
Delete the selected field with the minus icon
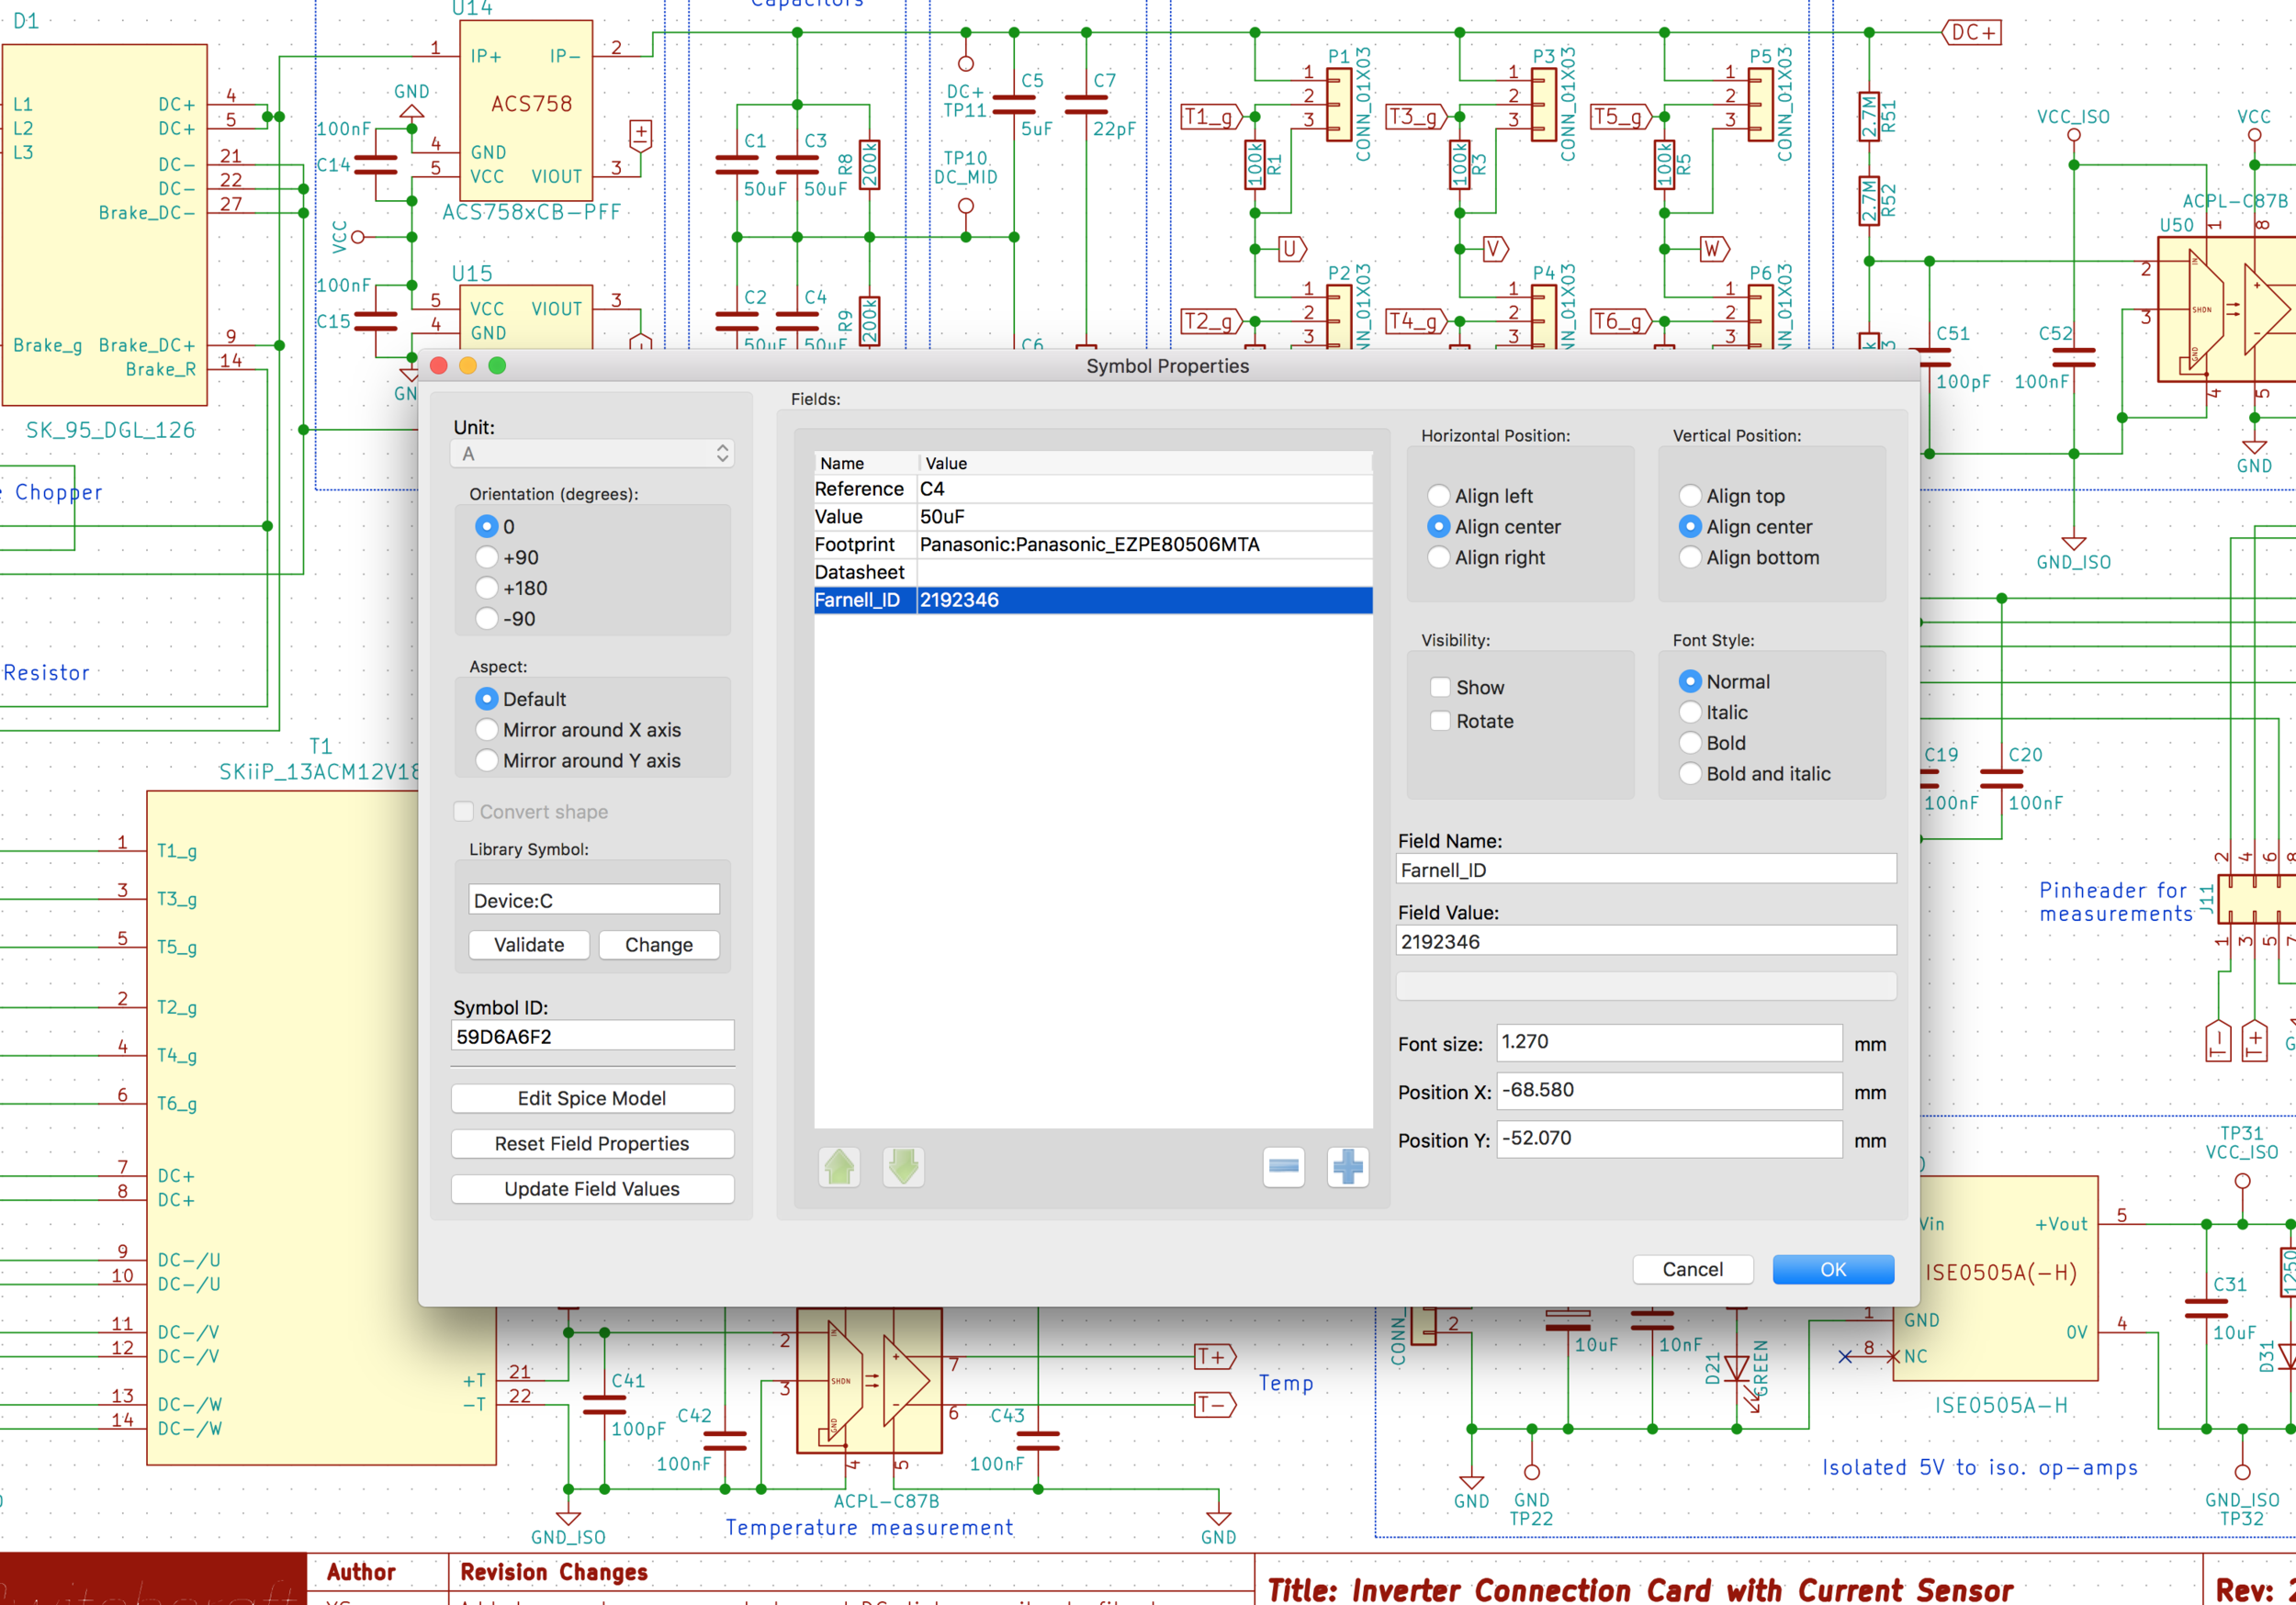point(1283,1167)
